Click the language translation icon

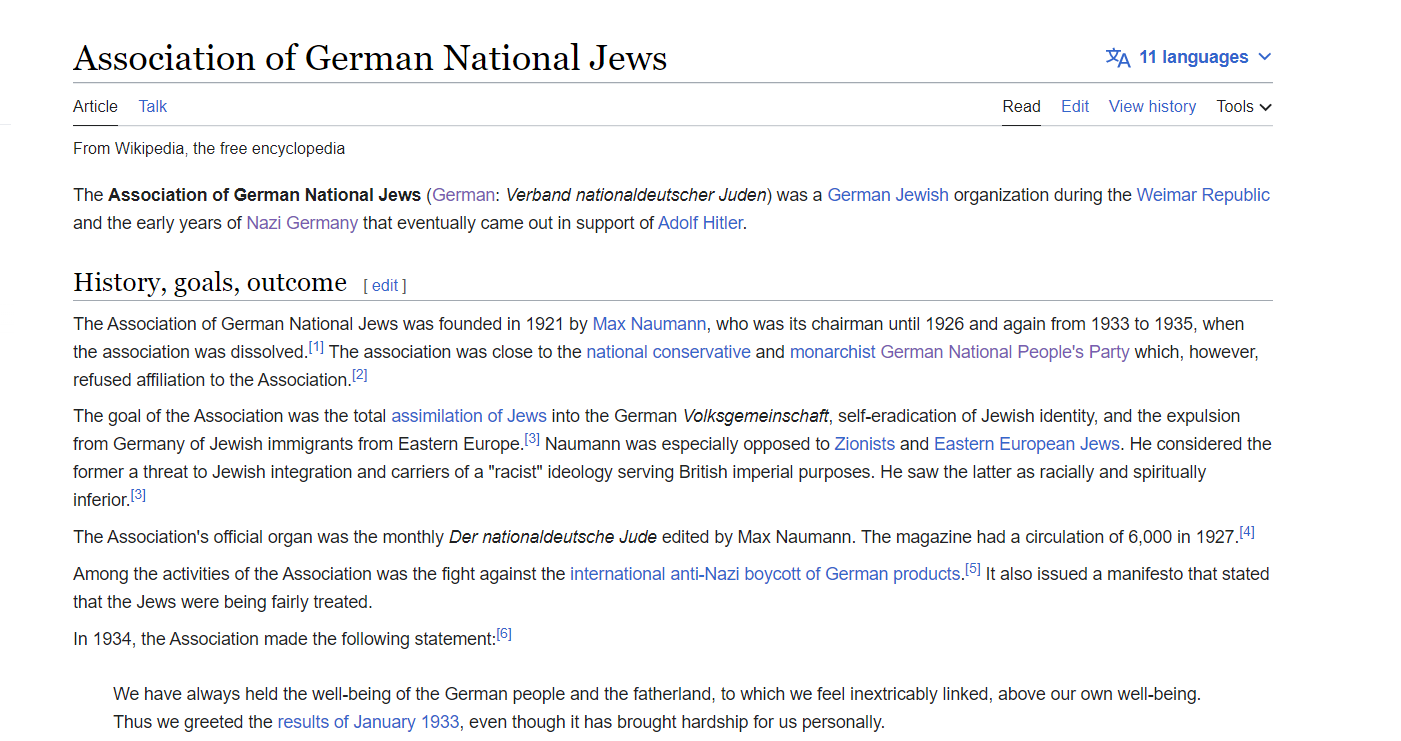pos(1118,57)
